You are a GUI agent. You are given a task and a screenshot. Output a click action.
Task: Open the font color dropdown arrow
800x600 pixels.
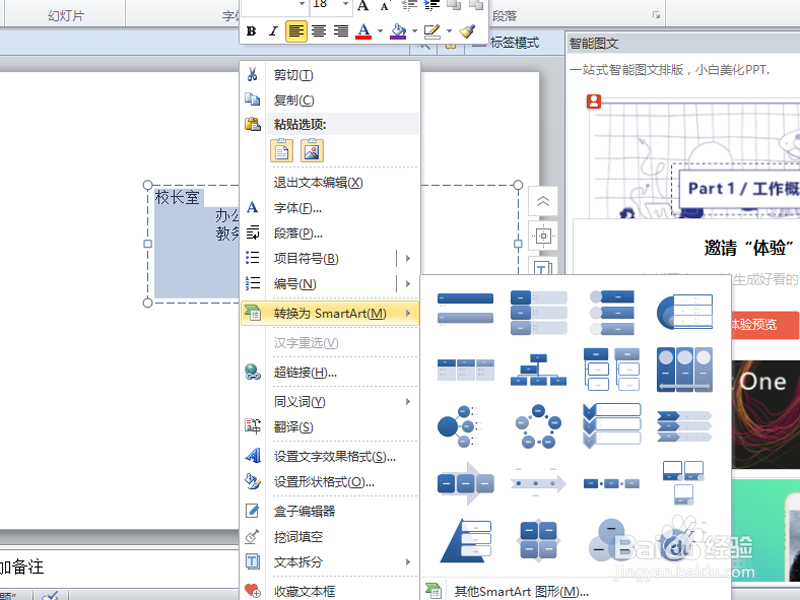click(x=380, y=31)
